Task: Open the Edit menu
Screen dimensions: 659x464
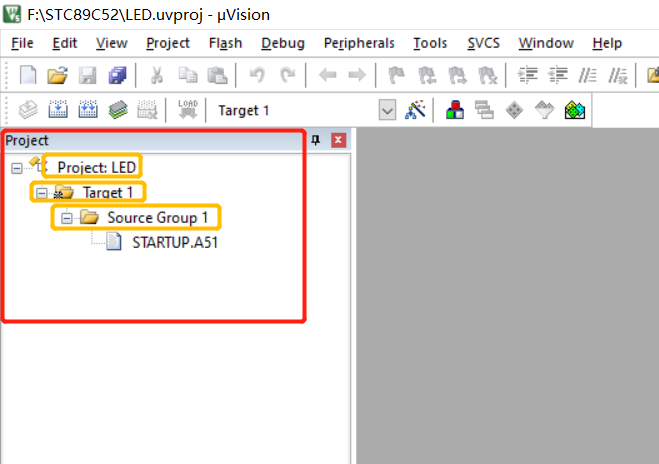Action: pyautogui.click(x=65, y=43)
